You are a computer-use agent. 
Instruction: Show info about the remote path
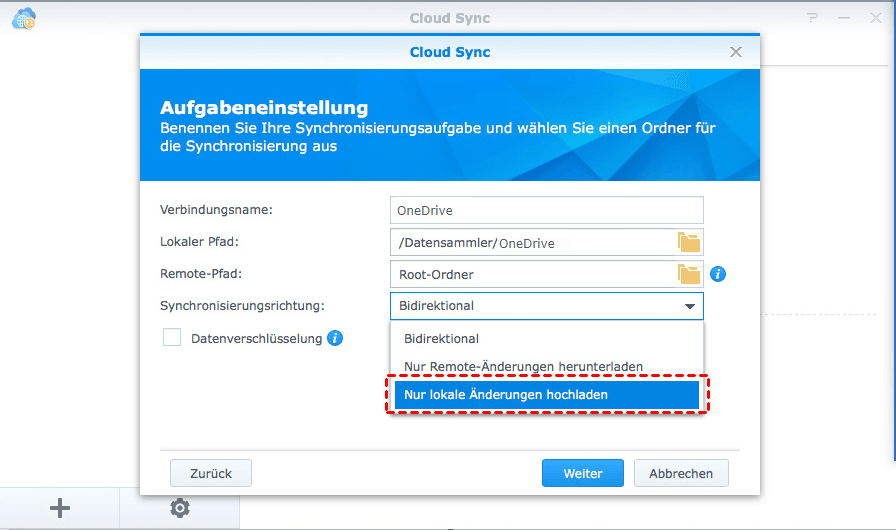[x=717, y=274]
